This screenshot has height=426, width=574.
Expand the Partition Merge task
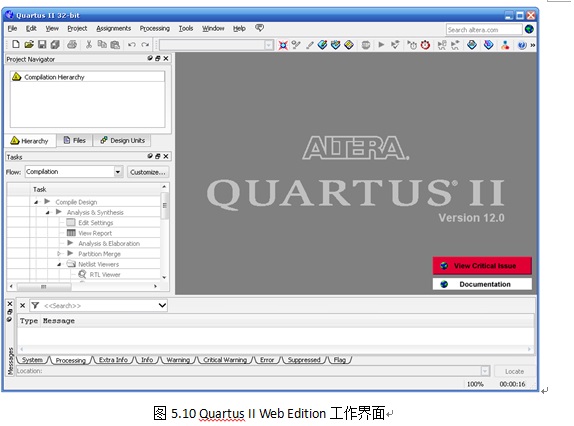(59, 254)
